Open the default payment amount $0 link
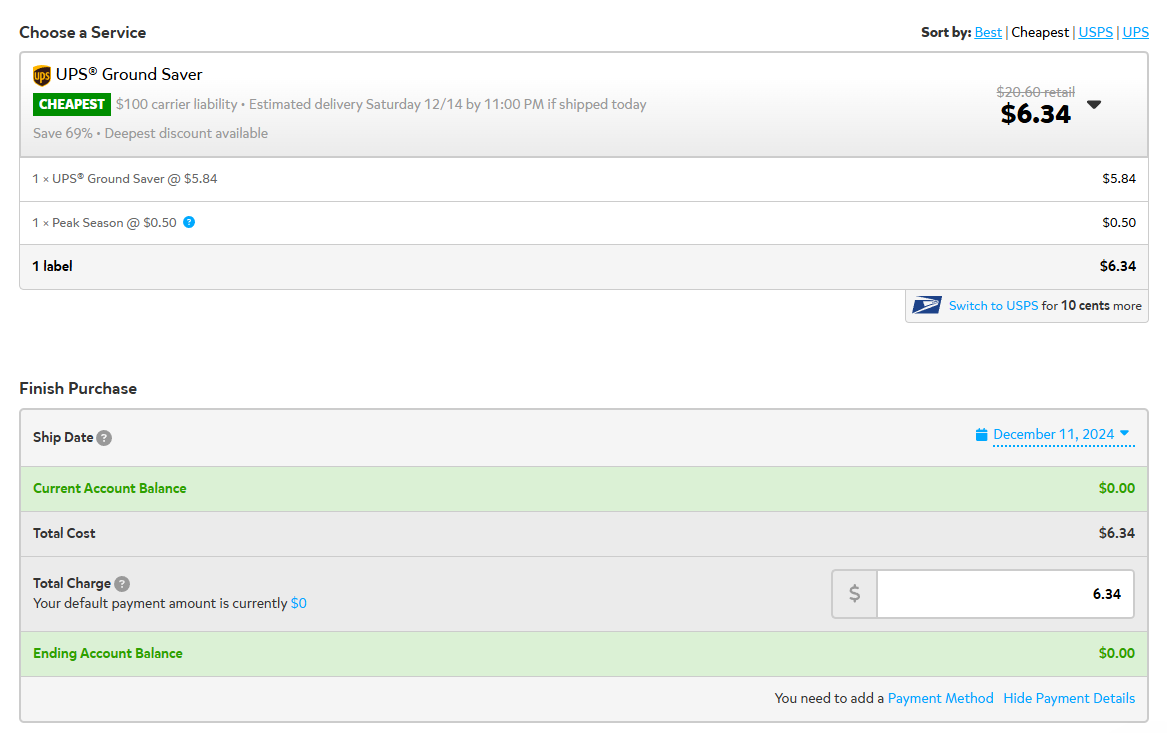Image resolution: width=1167 pixels, height=733 pixels. point(298,603)
